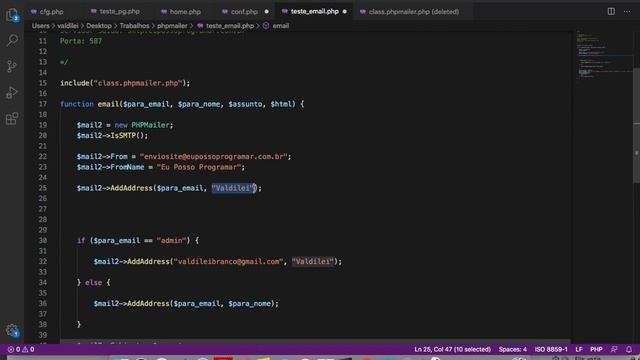
Task: Click the phpmailer breadcrumb segment
Action: coord(172,26)
